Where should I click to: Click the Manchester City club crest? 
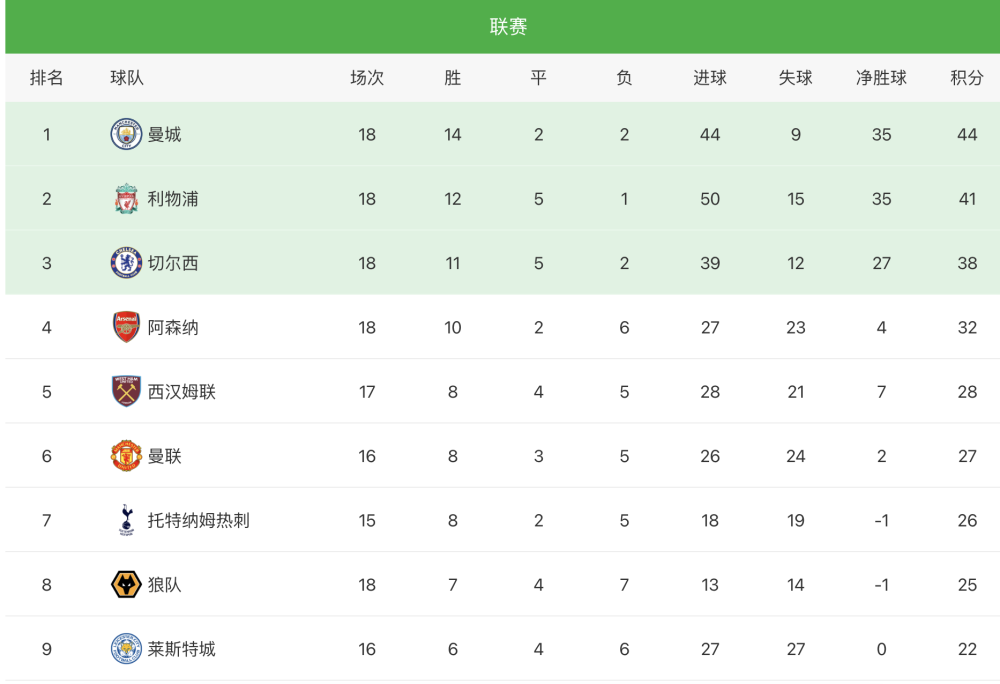pos(126,135)
